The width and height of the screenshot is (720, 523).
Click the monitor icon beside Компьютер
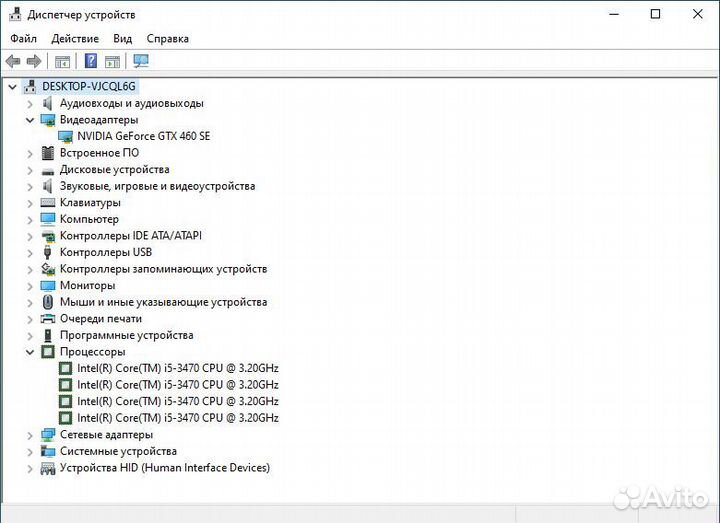(x=48, y=219)
